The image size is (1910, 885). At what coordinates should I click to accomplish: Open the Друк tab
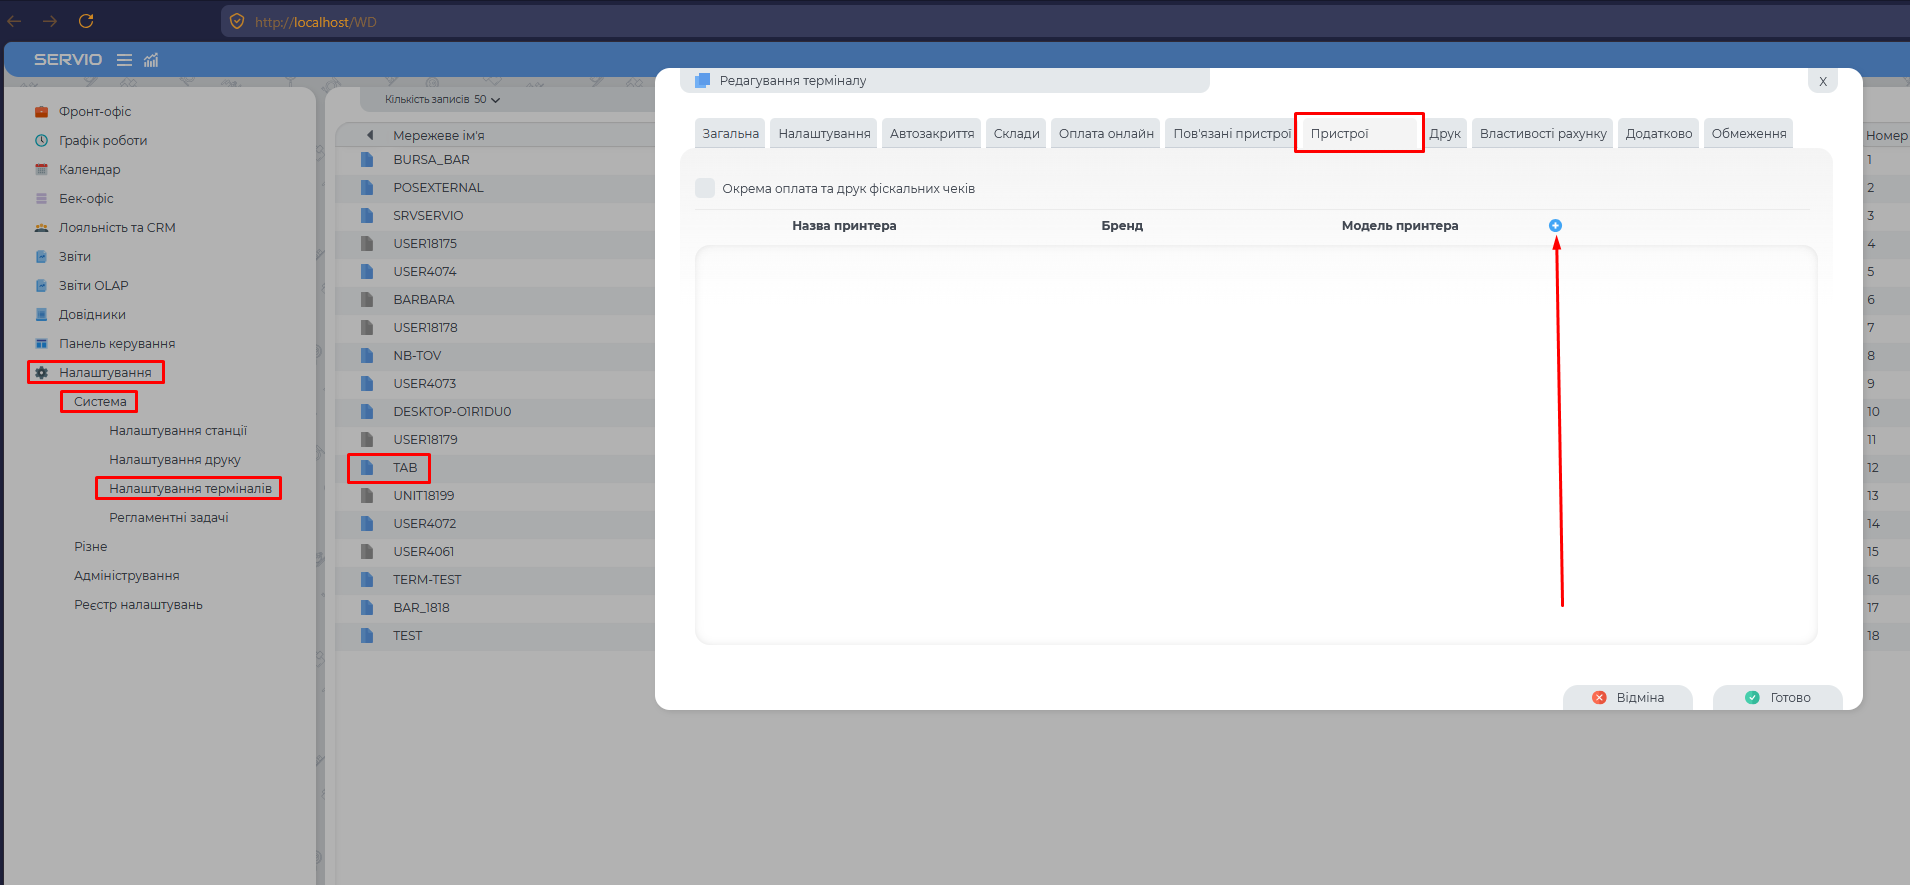(1444, 134)
